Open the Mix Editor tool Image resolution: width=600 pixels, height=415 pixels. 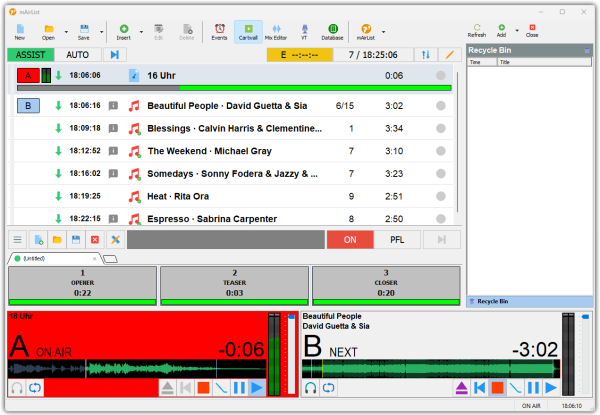tap(276, 32)
